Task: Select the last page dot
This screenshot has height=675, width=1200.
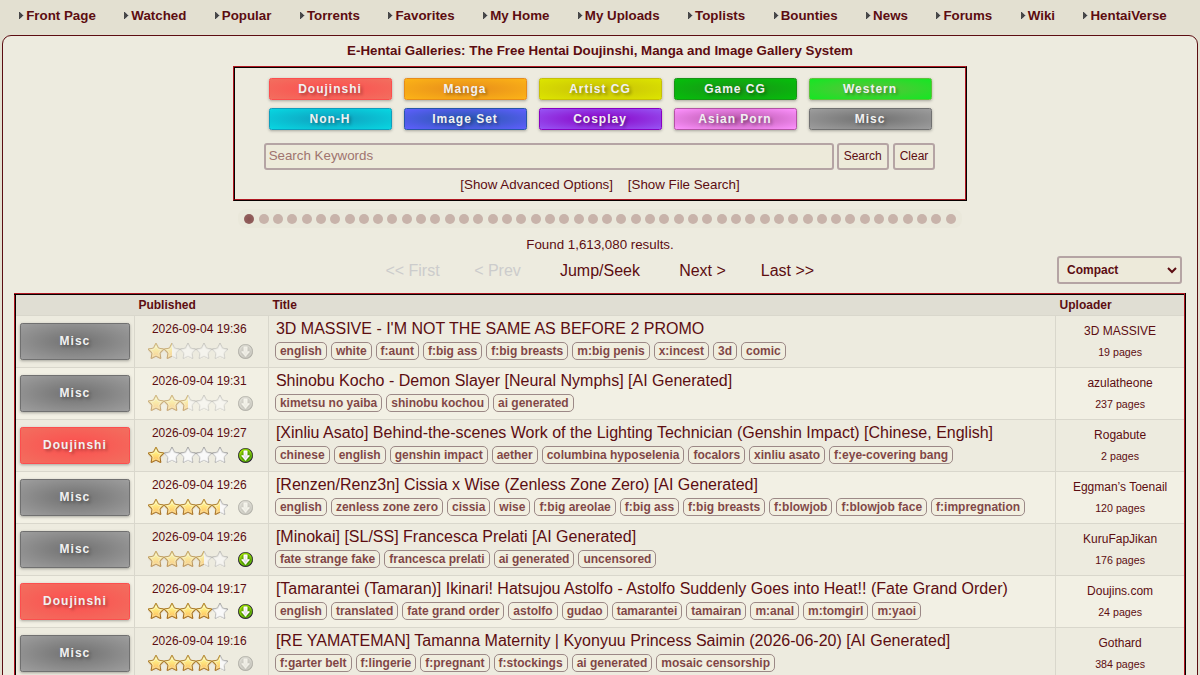Action: click(x=951, y=219)
